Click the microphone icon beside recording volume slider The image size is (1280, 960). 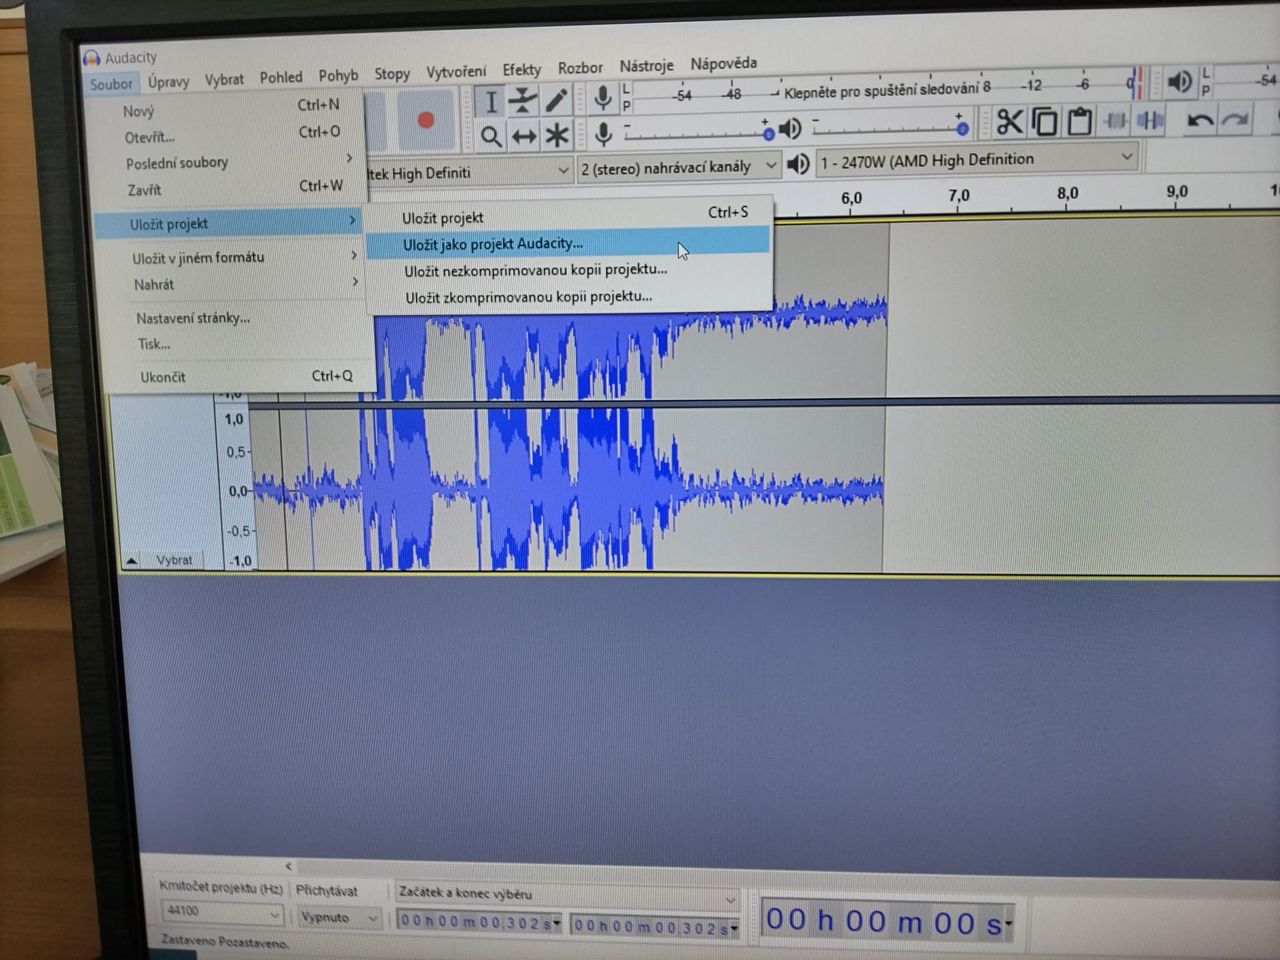click(x=603, y=133)
